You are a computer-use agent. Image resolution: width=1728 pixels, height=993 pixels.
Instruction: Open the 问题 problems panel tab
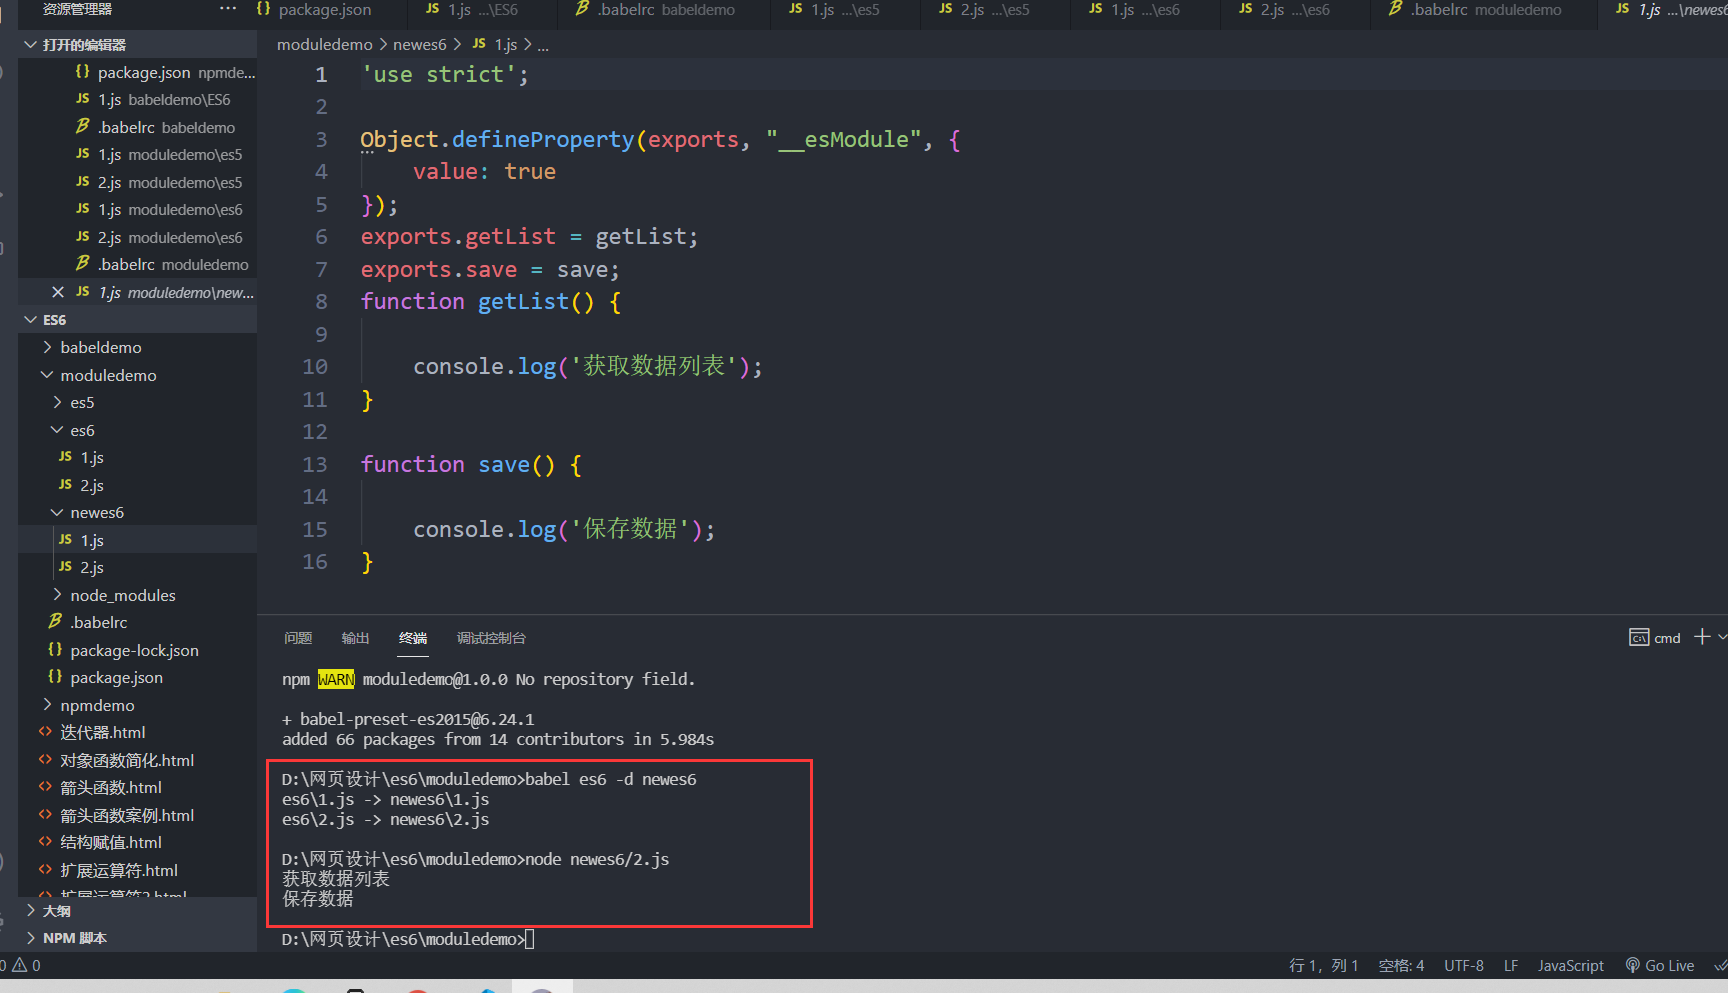pyautogui.click(x=298, y=638)
